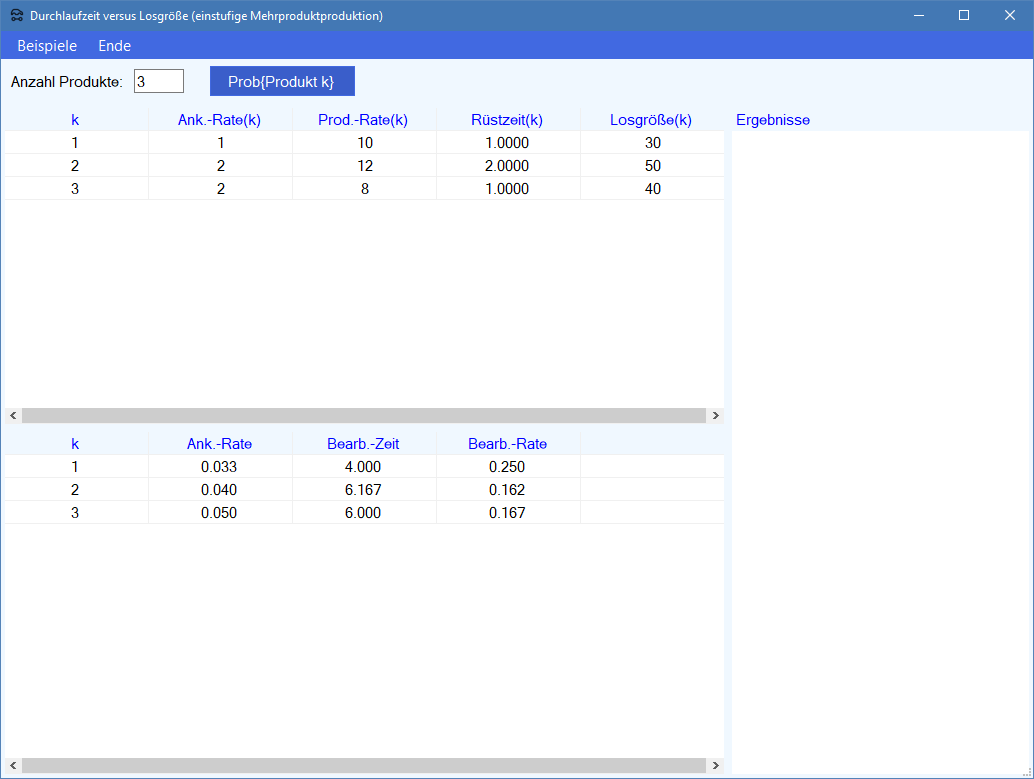
Task: Click the Ank.-Rate(k) column header
Action: click(x=219, y=120)
